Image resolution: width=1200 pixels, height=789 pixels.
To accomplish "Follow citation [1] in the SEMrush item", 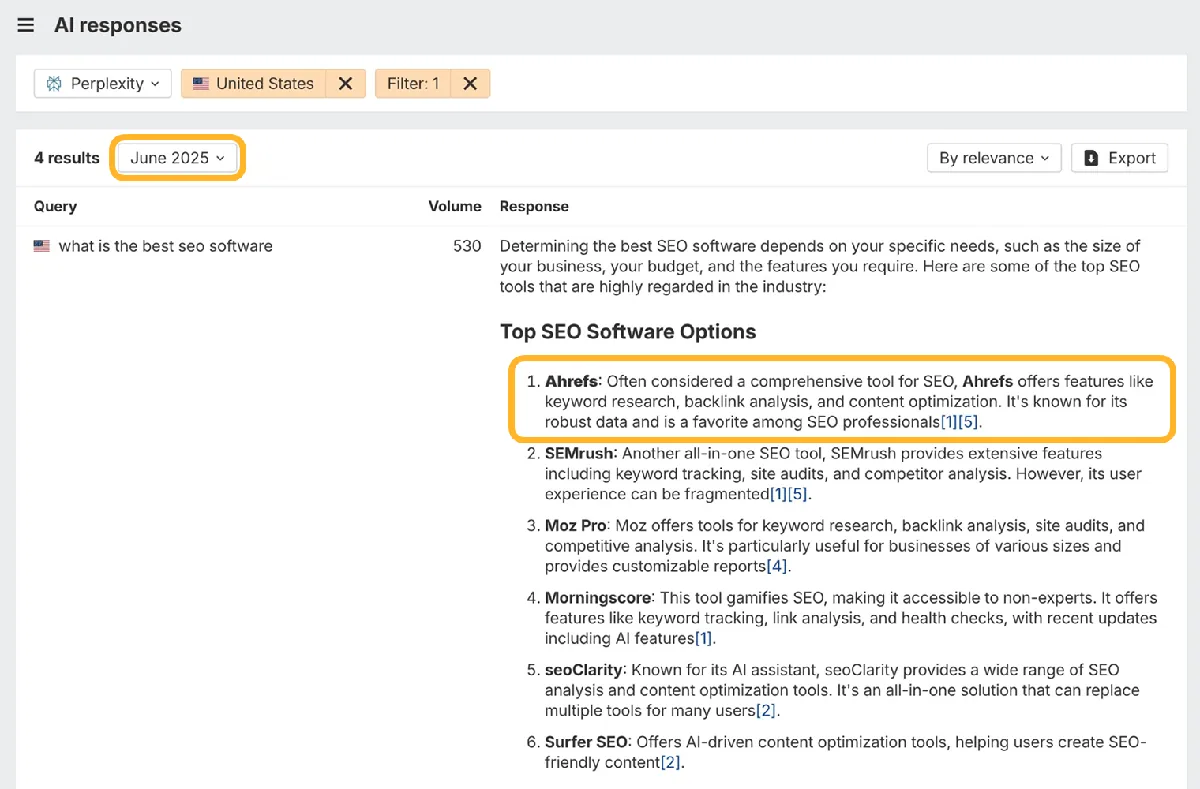I will pos(778,494).
